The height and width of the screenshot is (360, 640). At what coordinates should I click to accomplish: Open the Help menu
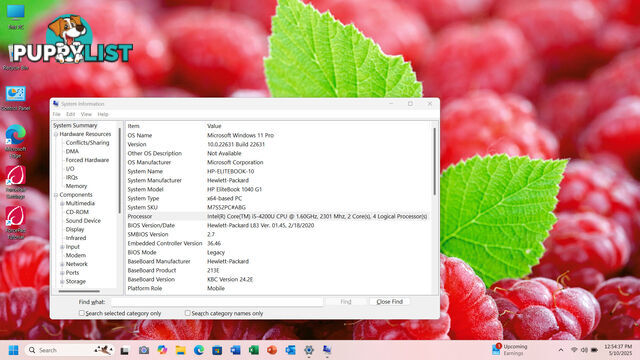point(103,114)
